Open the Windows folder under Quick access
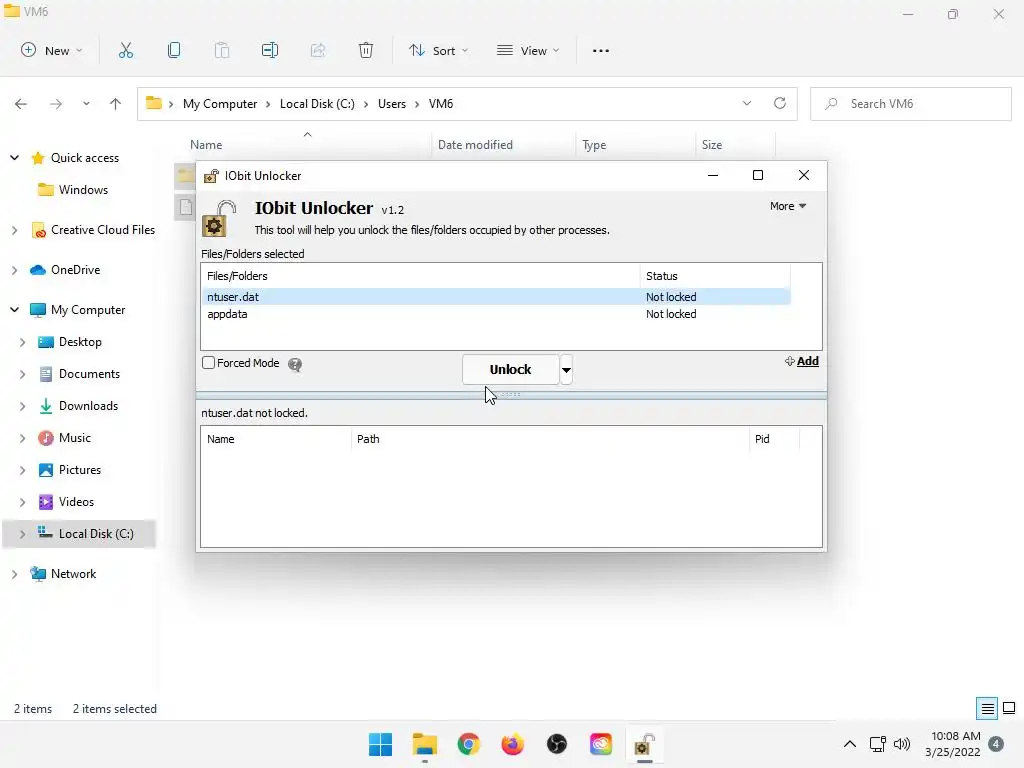 pyautogui.click(x=83, y=189)
